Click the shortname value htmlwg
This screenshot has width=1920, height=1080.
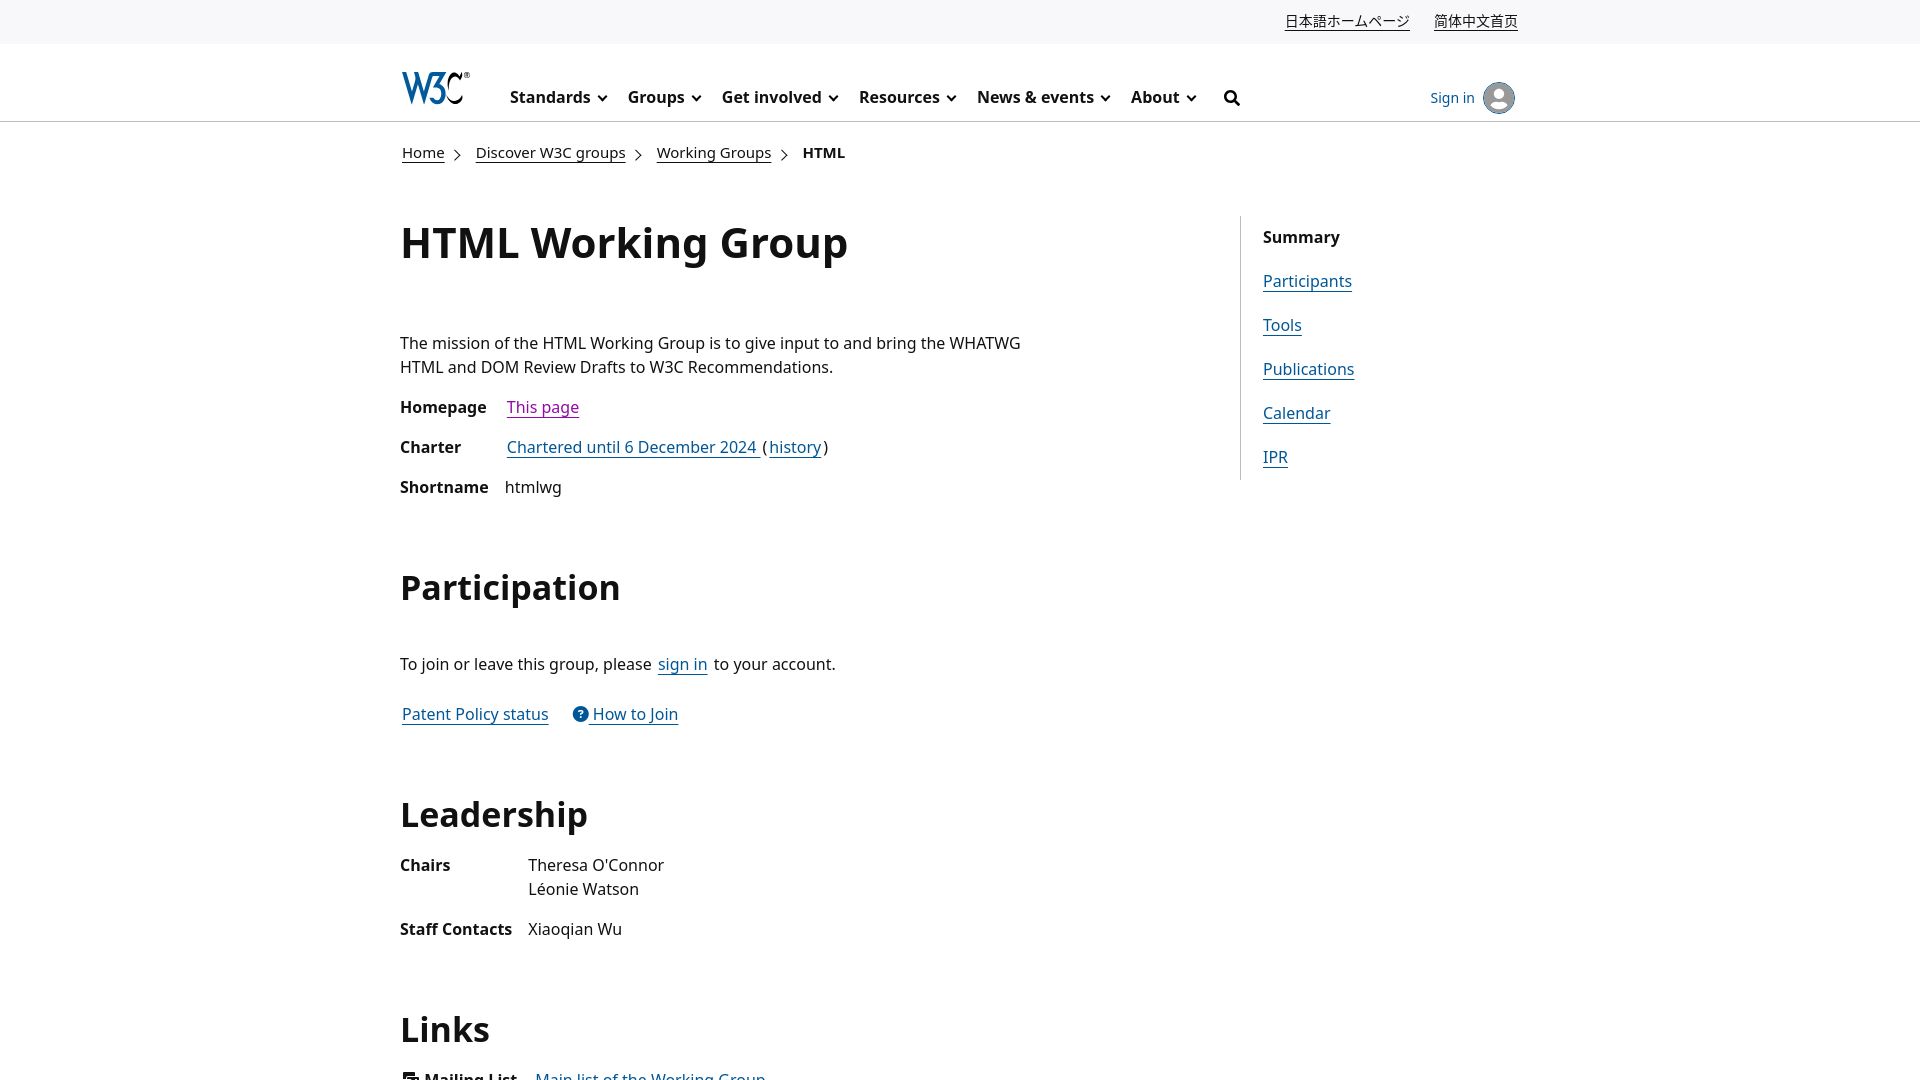pos(533,488)
